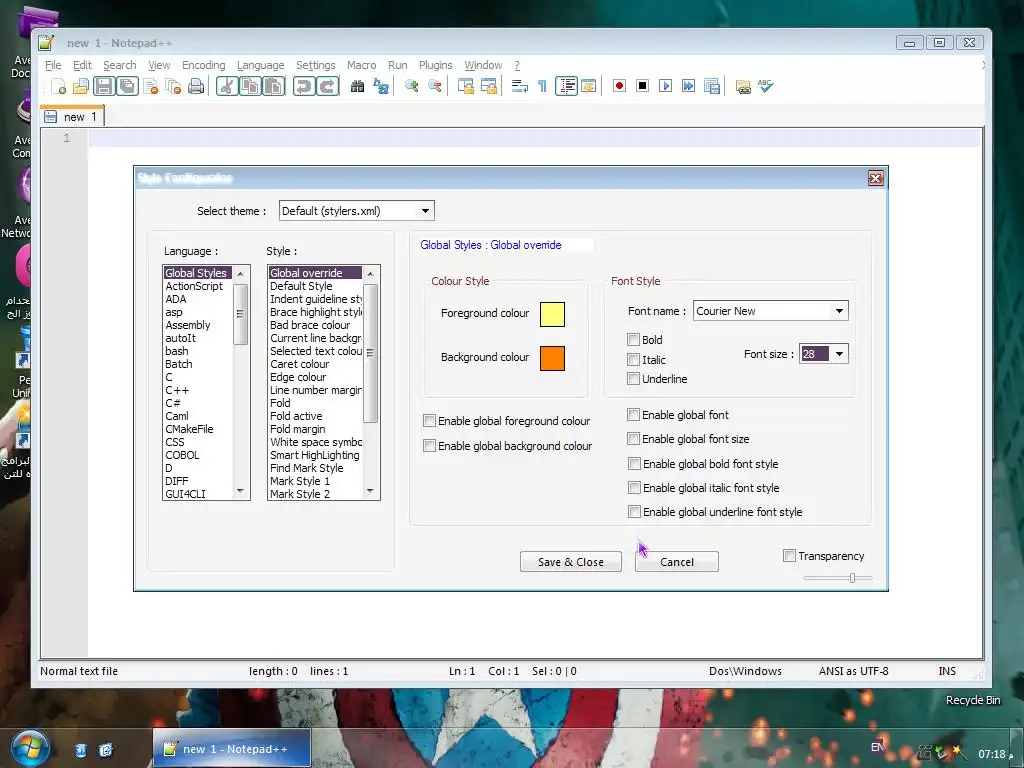Check Enable global foreground colour
The height and width of the screenshot is (768, 1024).
coord(429,421)
